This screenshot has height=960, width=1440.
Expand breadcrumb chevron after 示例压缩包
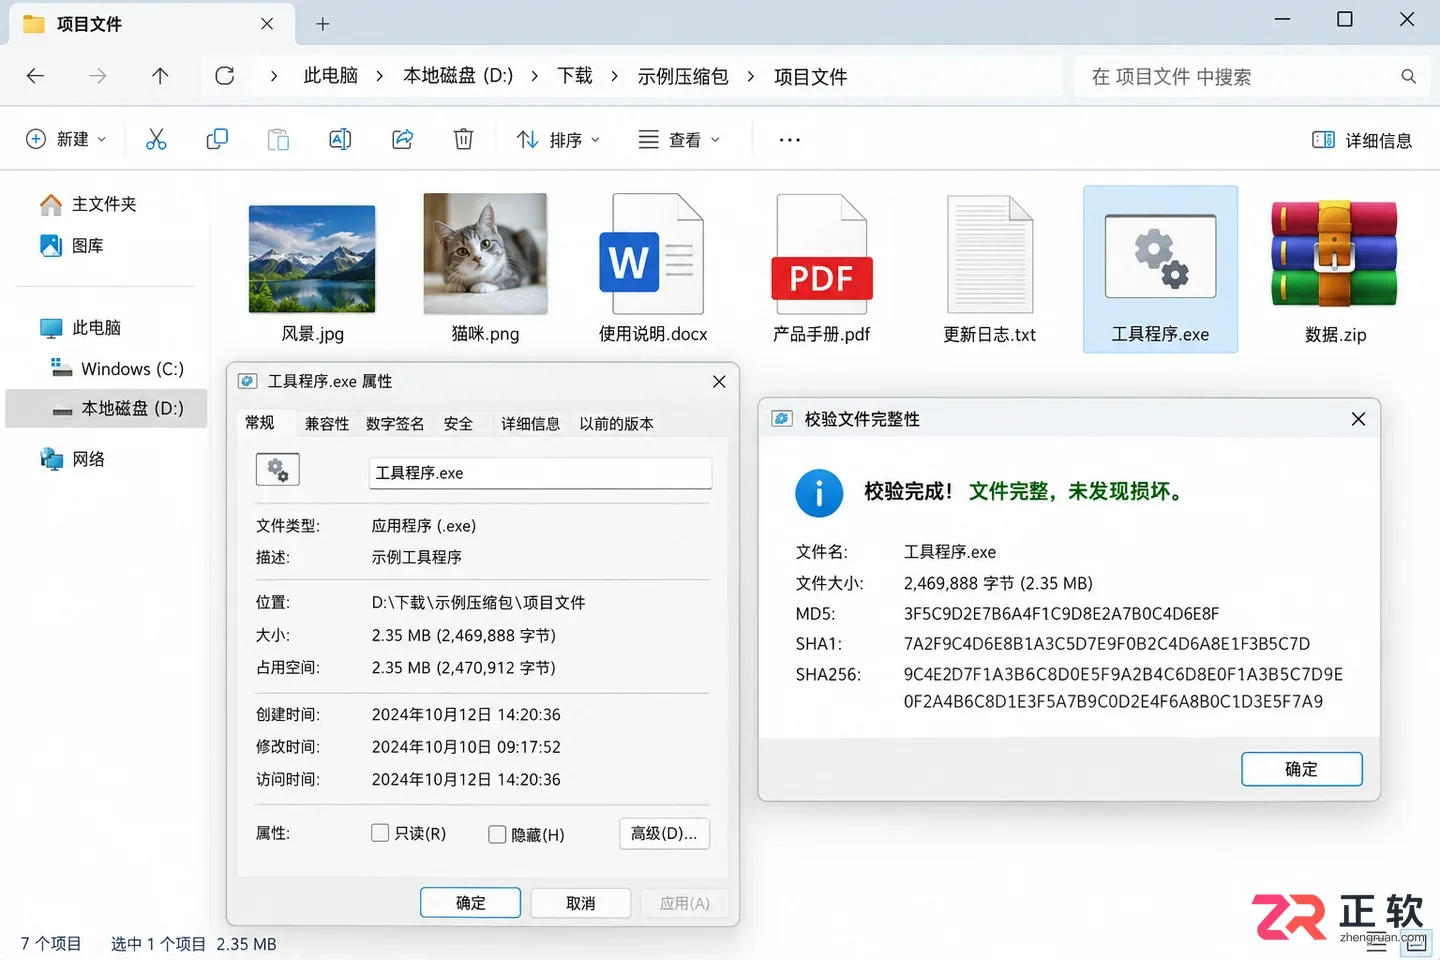tap(751, 76)
